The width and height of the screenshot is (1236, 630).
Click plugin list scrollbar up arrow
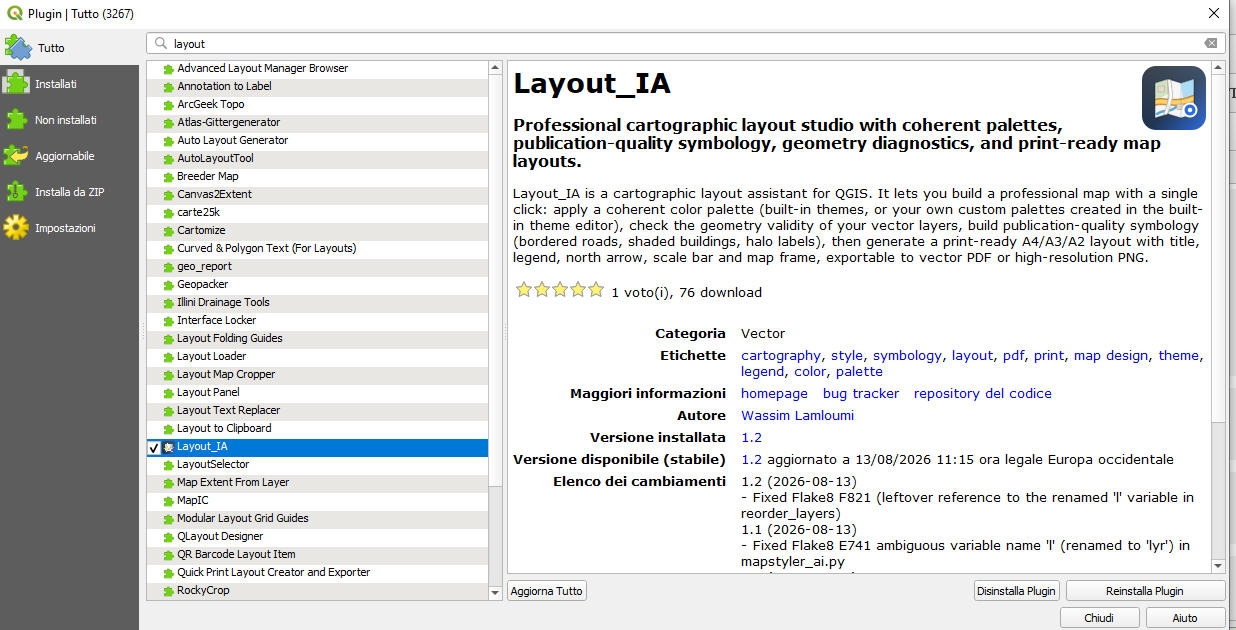pyautogui.click(x=496, y=67)
